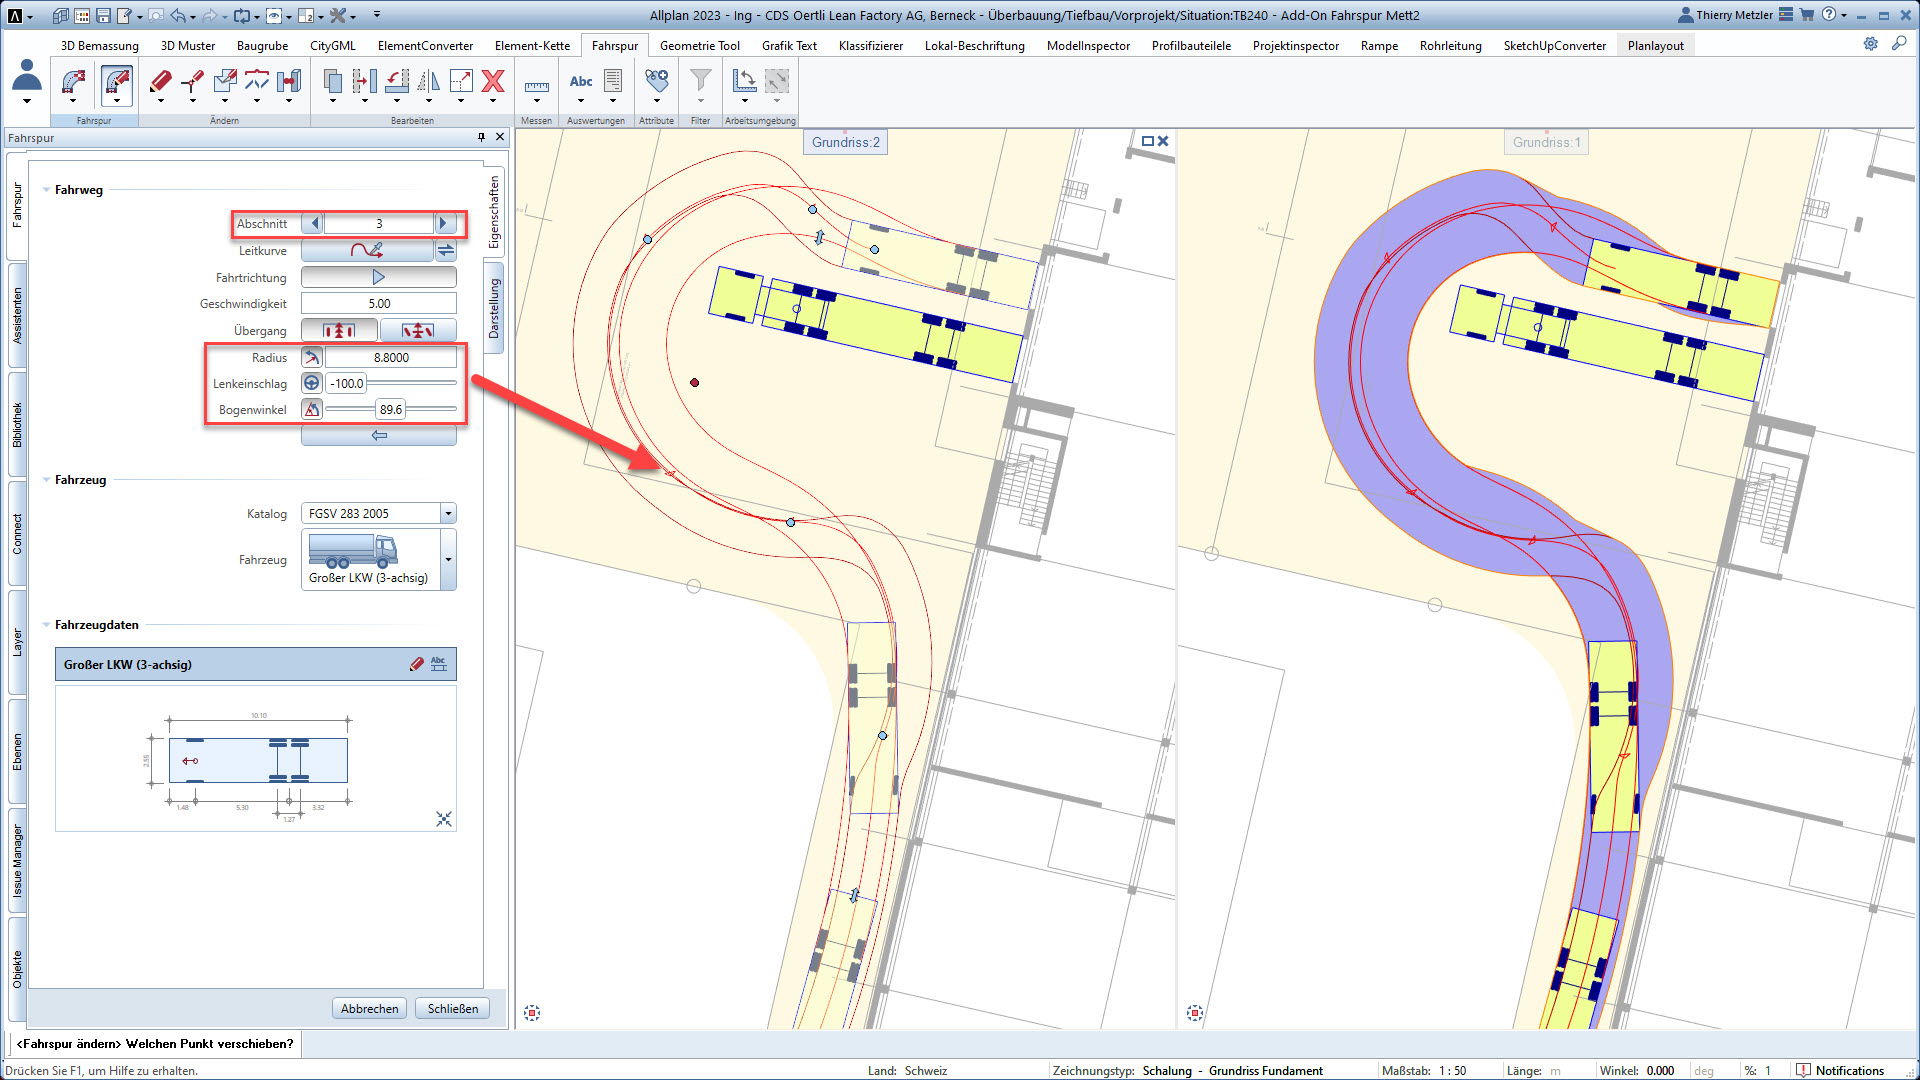This screenshot has height=1080, width=1920.
Task: Expand the Fahrweg section expander
Action: [x=47, y=189]
